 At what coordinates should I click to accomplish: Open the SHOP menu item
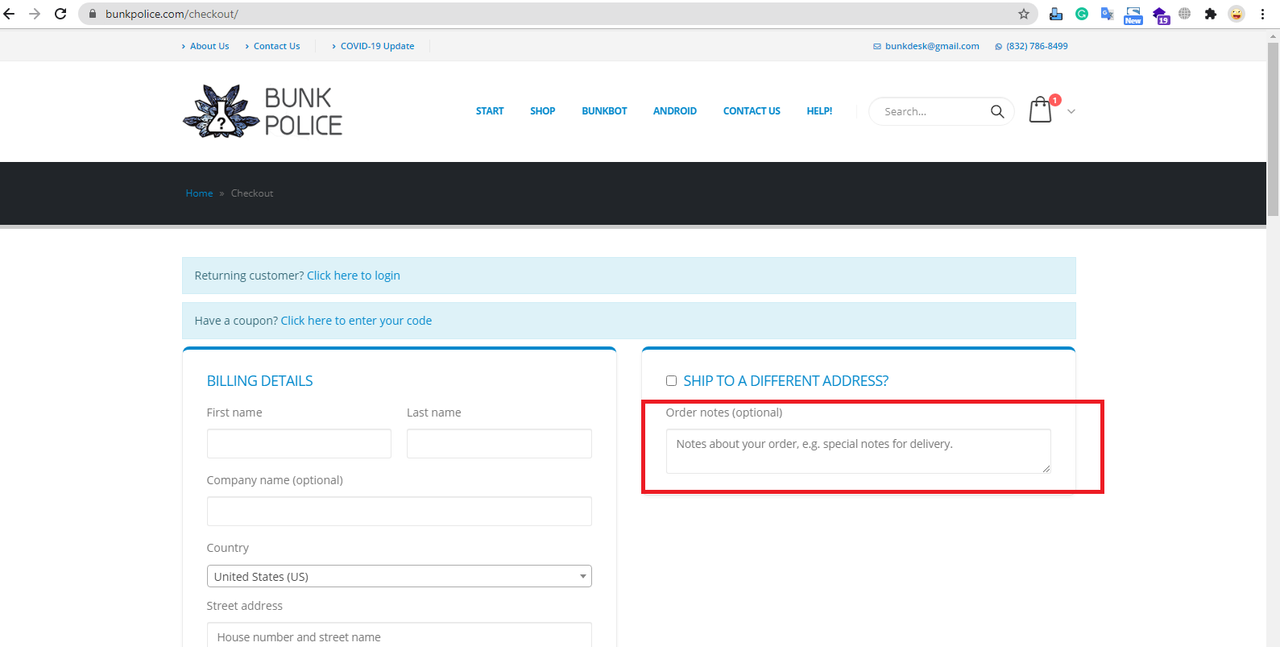pyautogui.click(x=543, y=111)
